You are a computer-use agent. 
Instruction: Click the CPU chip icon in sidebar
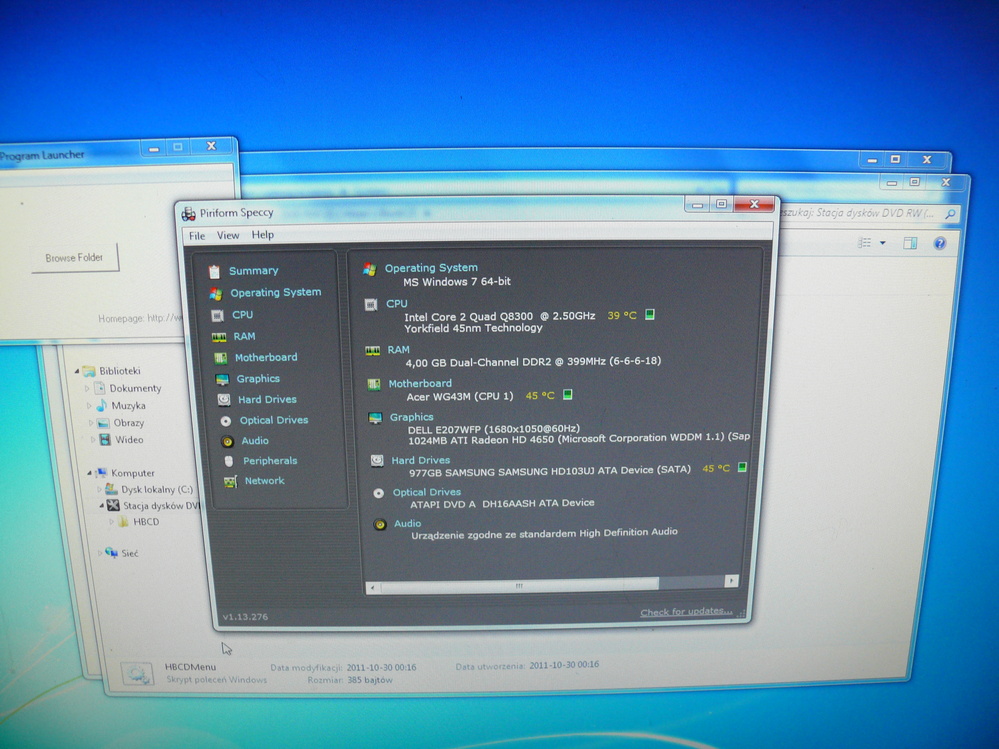217,315
